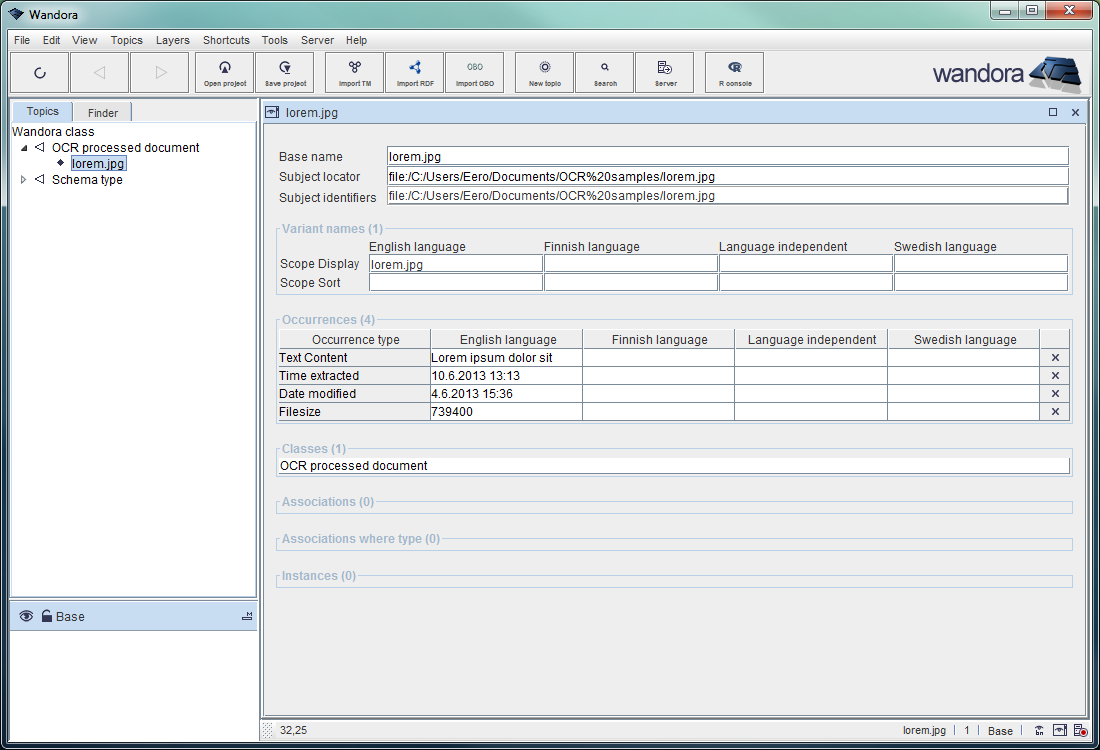Click the Base name input field
Image resolution: width=1100 pixels, height=750 pixels.
click(x=727, y=156)
